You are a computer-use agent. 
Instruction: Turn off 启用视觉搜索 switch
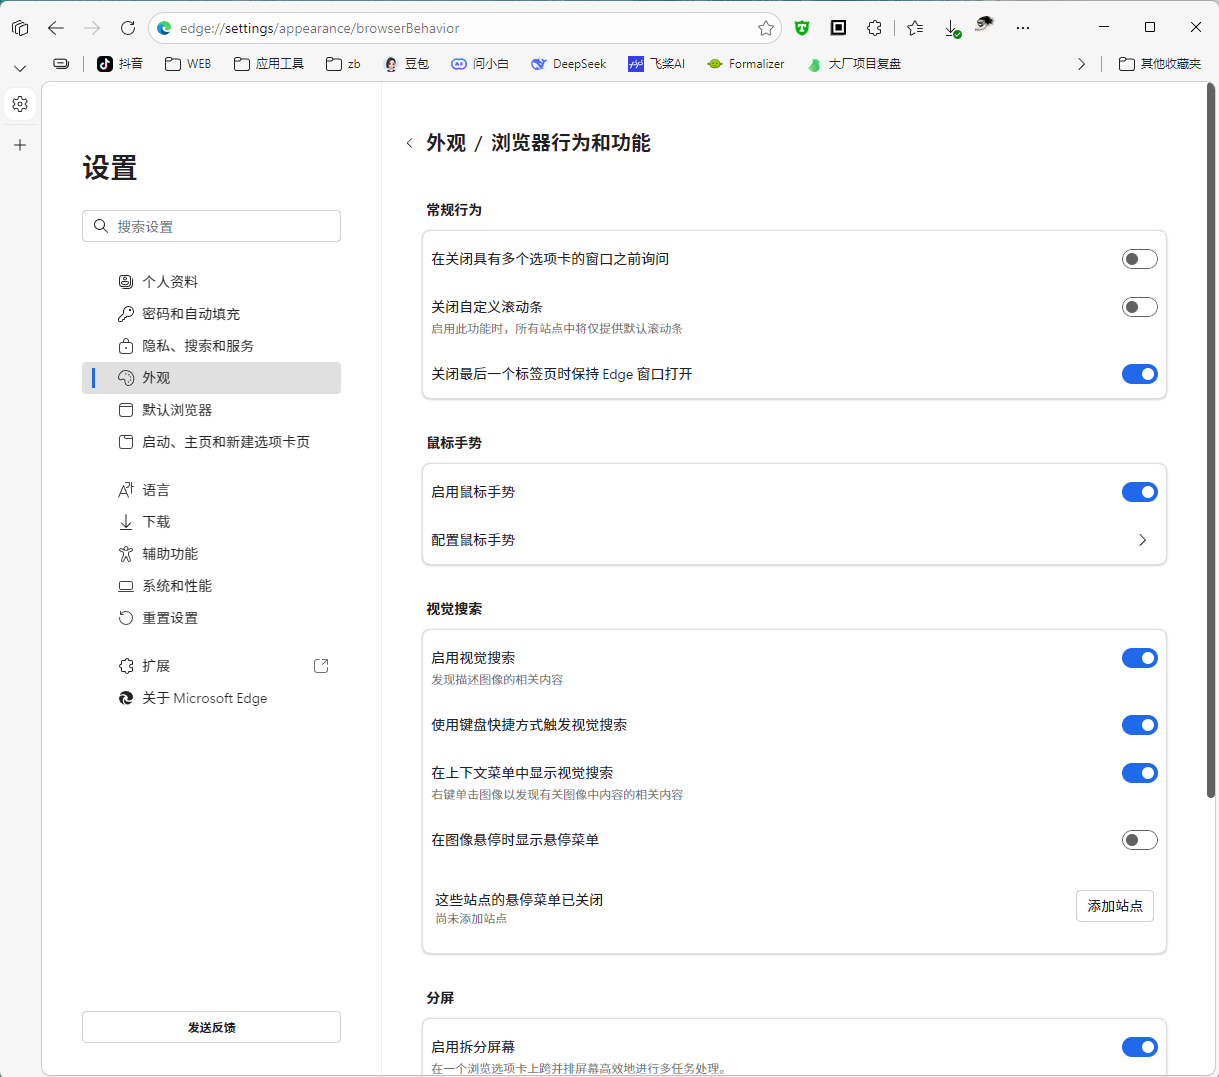pyautogui.click(x=1139, y=658)
